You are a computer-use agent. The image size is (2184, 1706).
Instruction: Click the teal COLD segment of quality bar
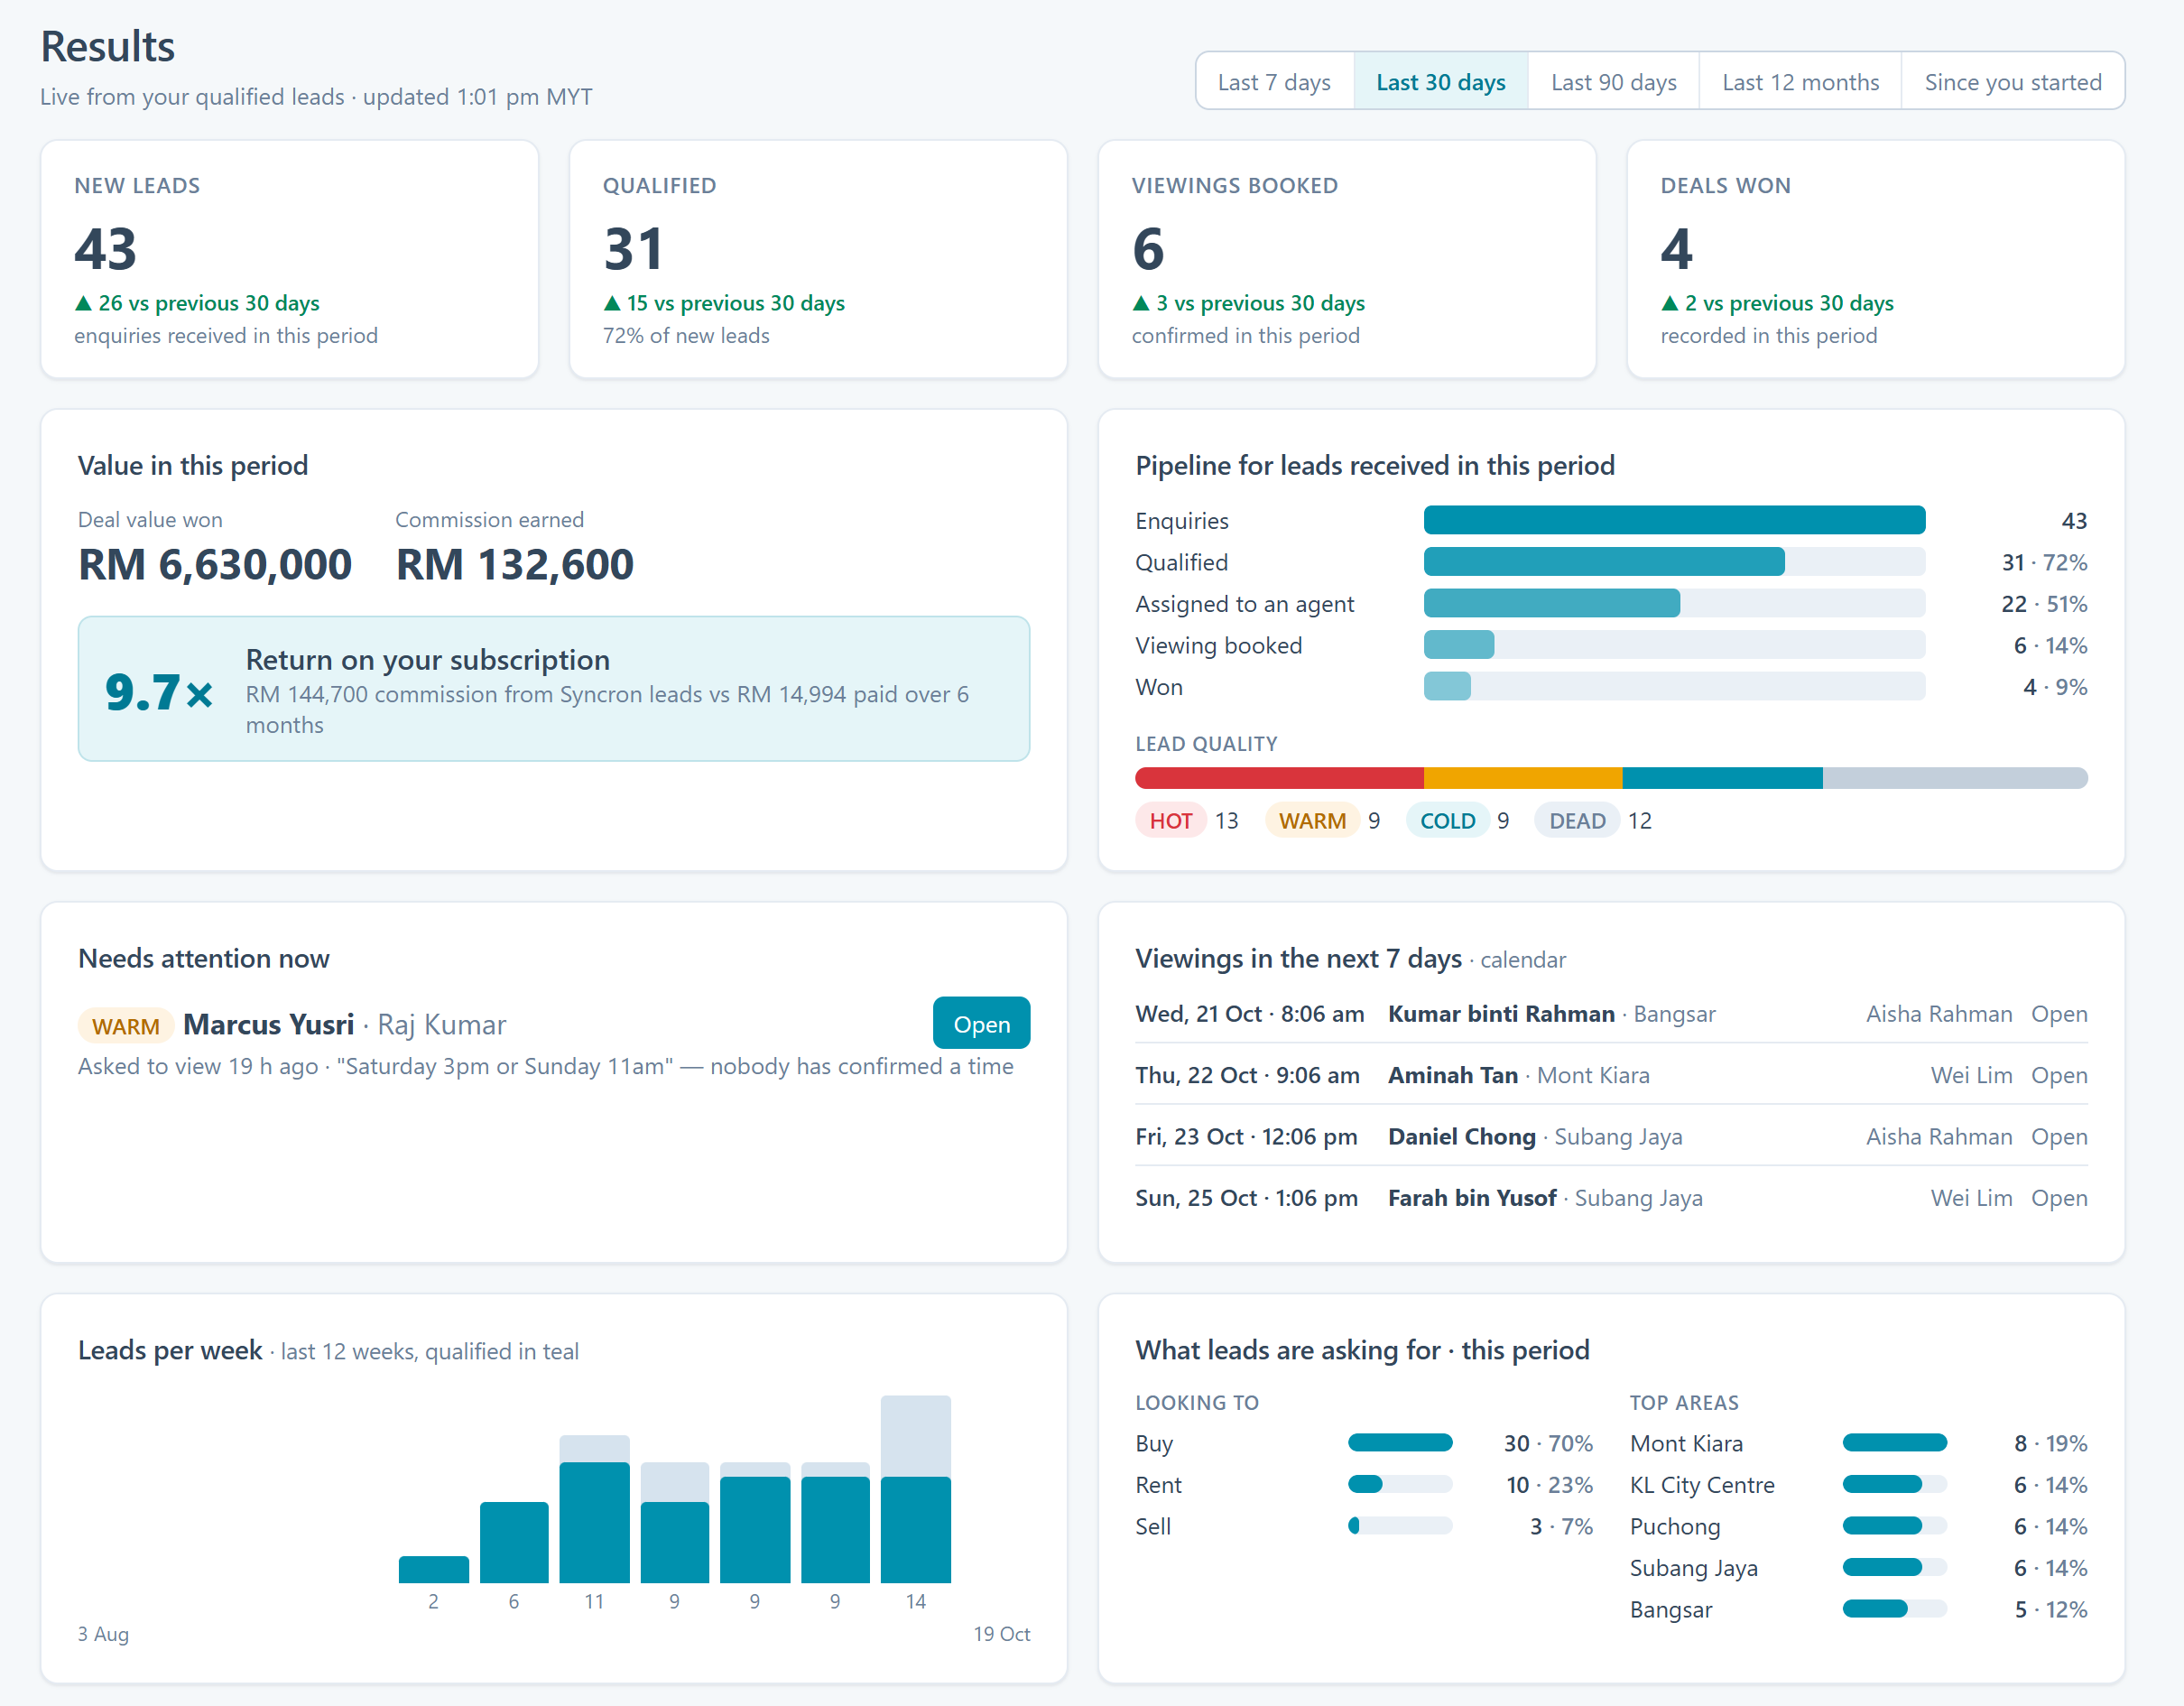coord(1722,778)
